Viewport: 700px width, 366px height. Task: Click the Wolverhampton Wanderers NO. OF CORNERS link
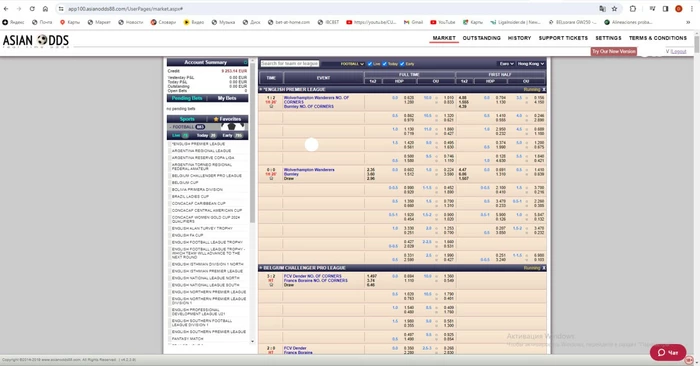[316, 100]
